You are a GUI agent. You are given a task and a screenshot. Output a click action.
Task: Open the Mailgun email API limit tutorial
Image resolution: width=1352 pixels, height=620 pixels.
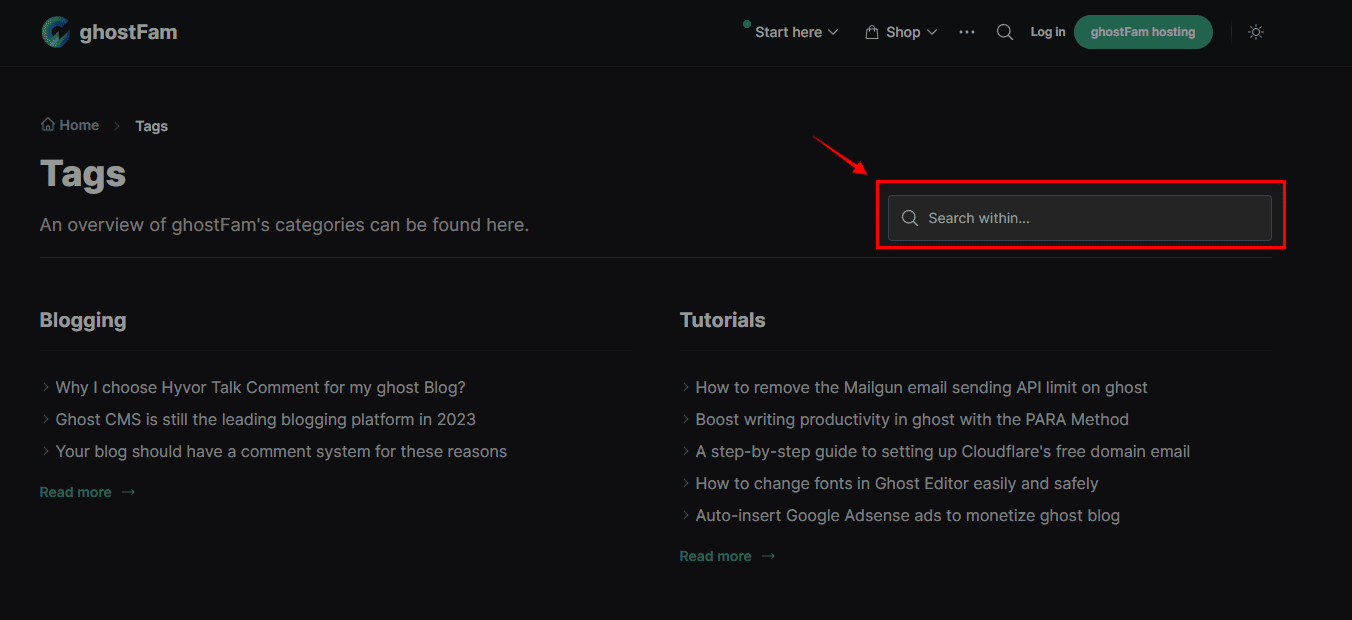920,387
